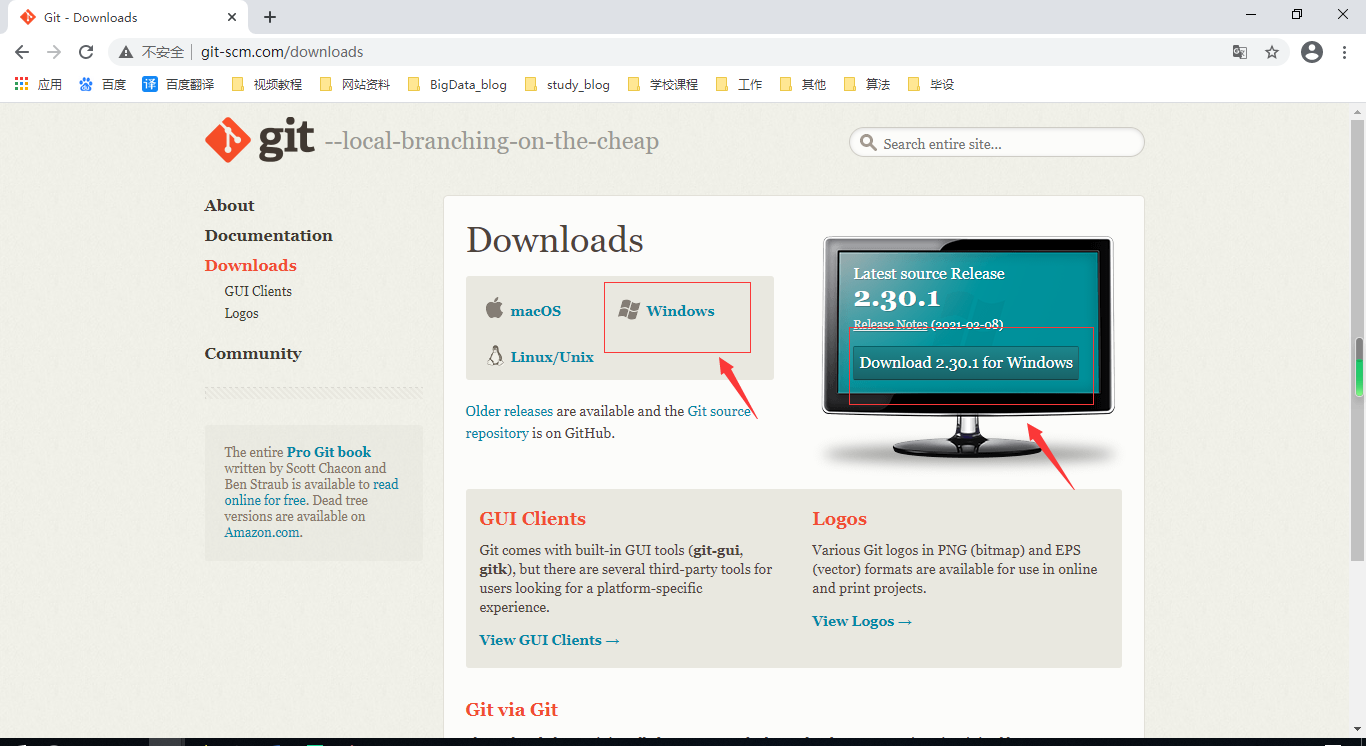
Task: Open the Apps grid in bookmarks bar
Action: click(38, 84)
